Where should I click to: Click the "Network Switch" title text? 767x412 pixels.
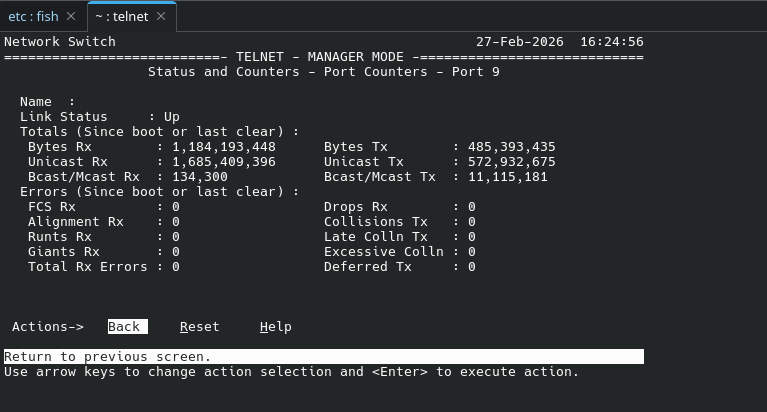(60, 42)
